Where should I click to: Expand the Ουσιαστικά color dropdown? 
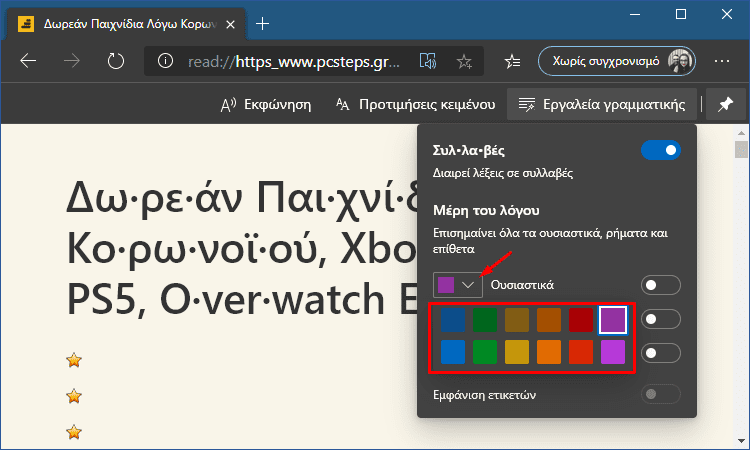458,285
